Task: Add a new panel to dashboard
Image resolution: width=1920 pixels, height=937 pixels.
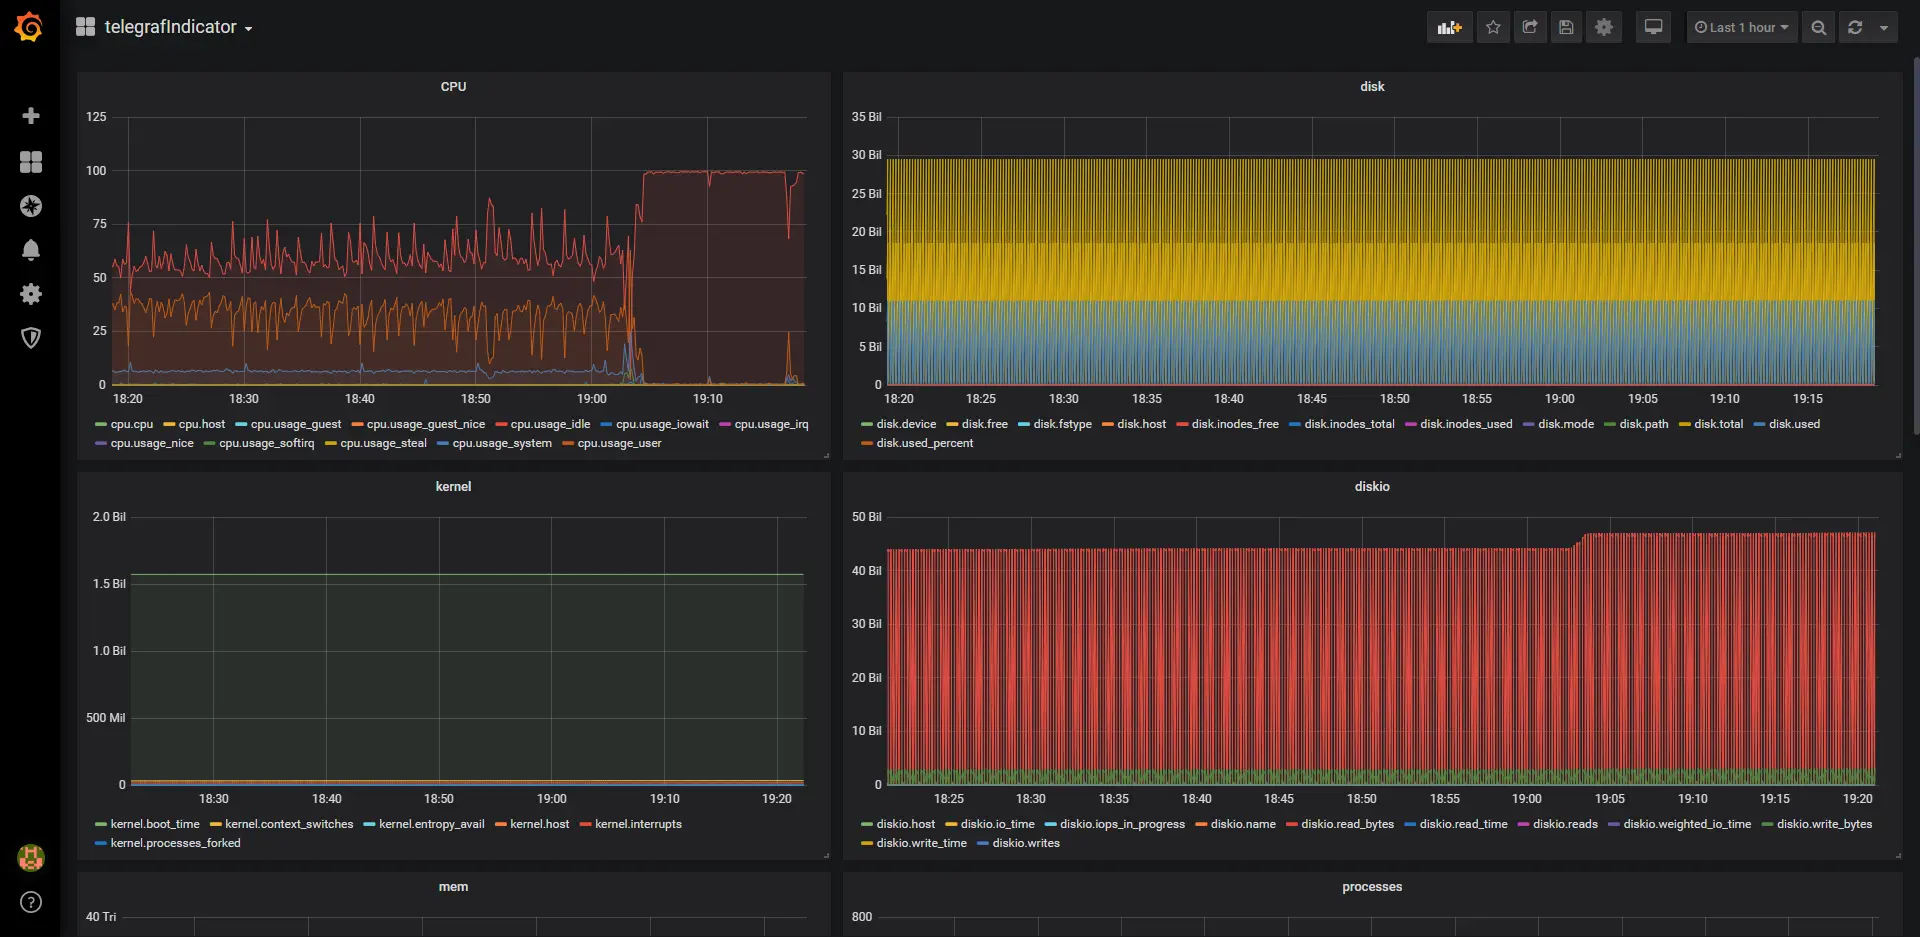Action: click(x=1449, y=27)
